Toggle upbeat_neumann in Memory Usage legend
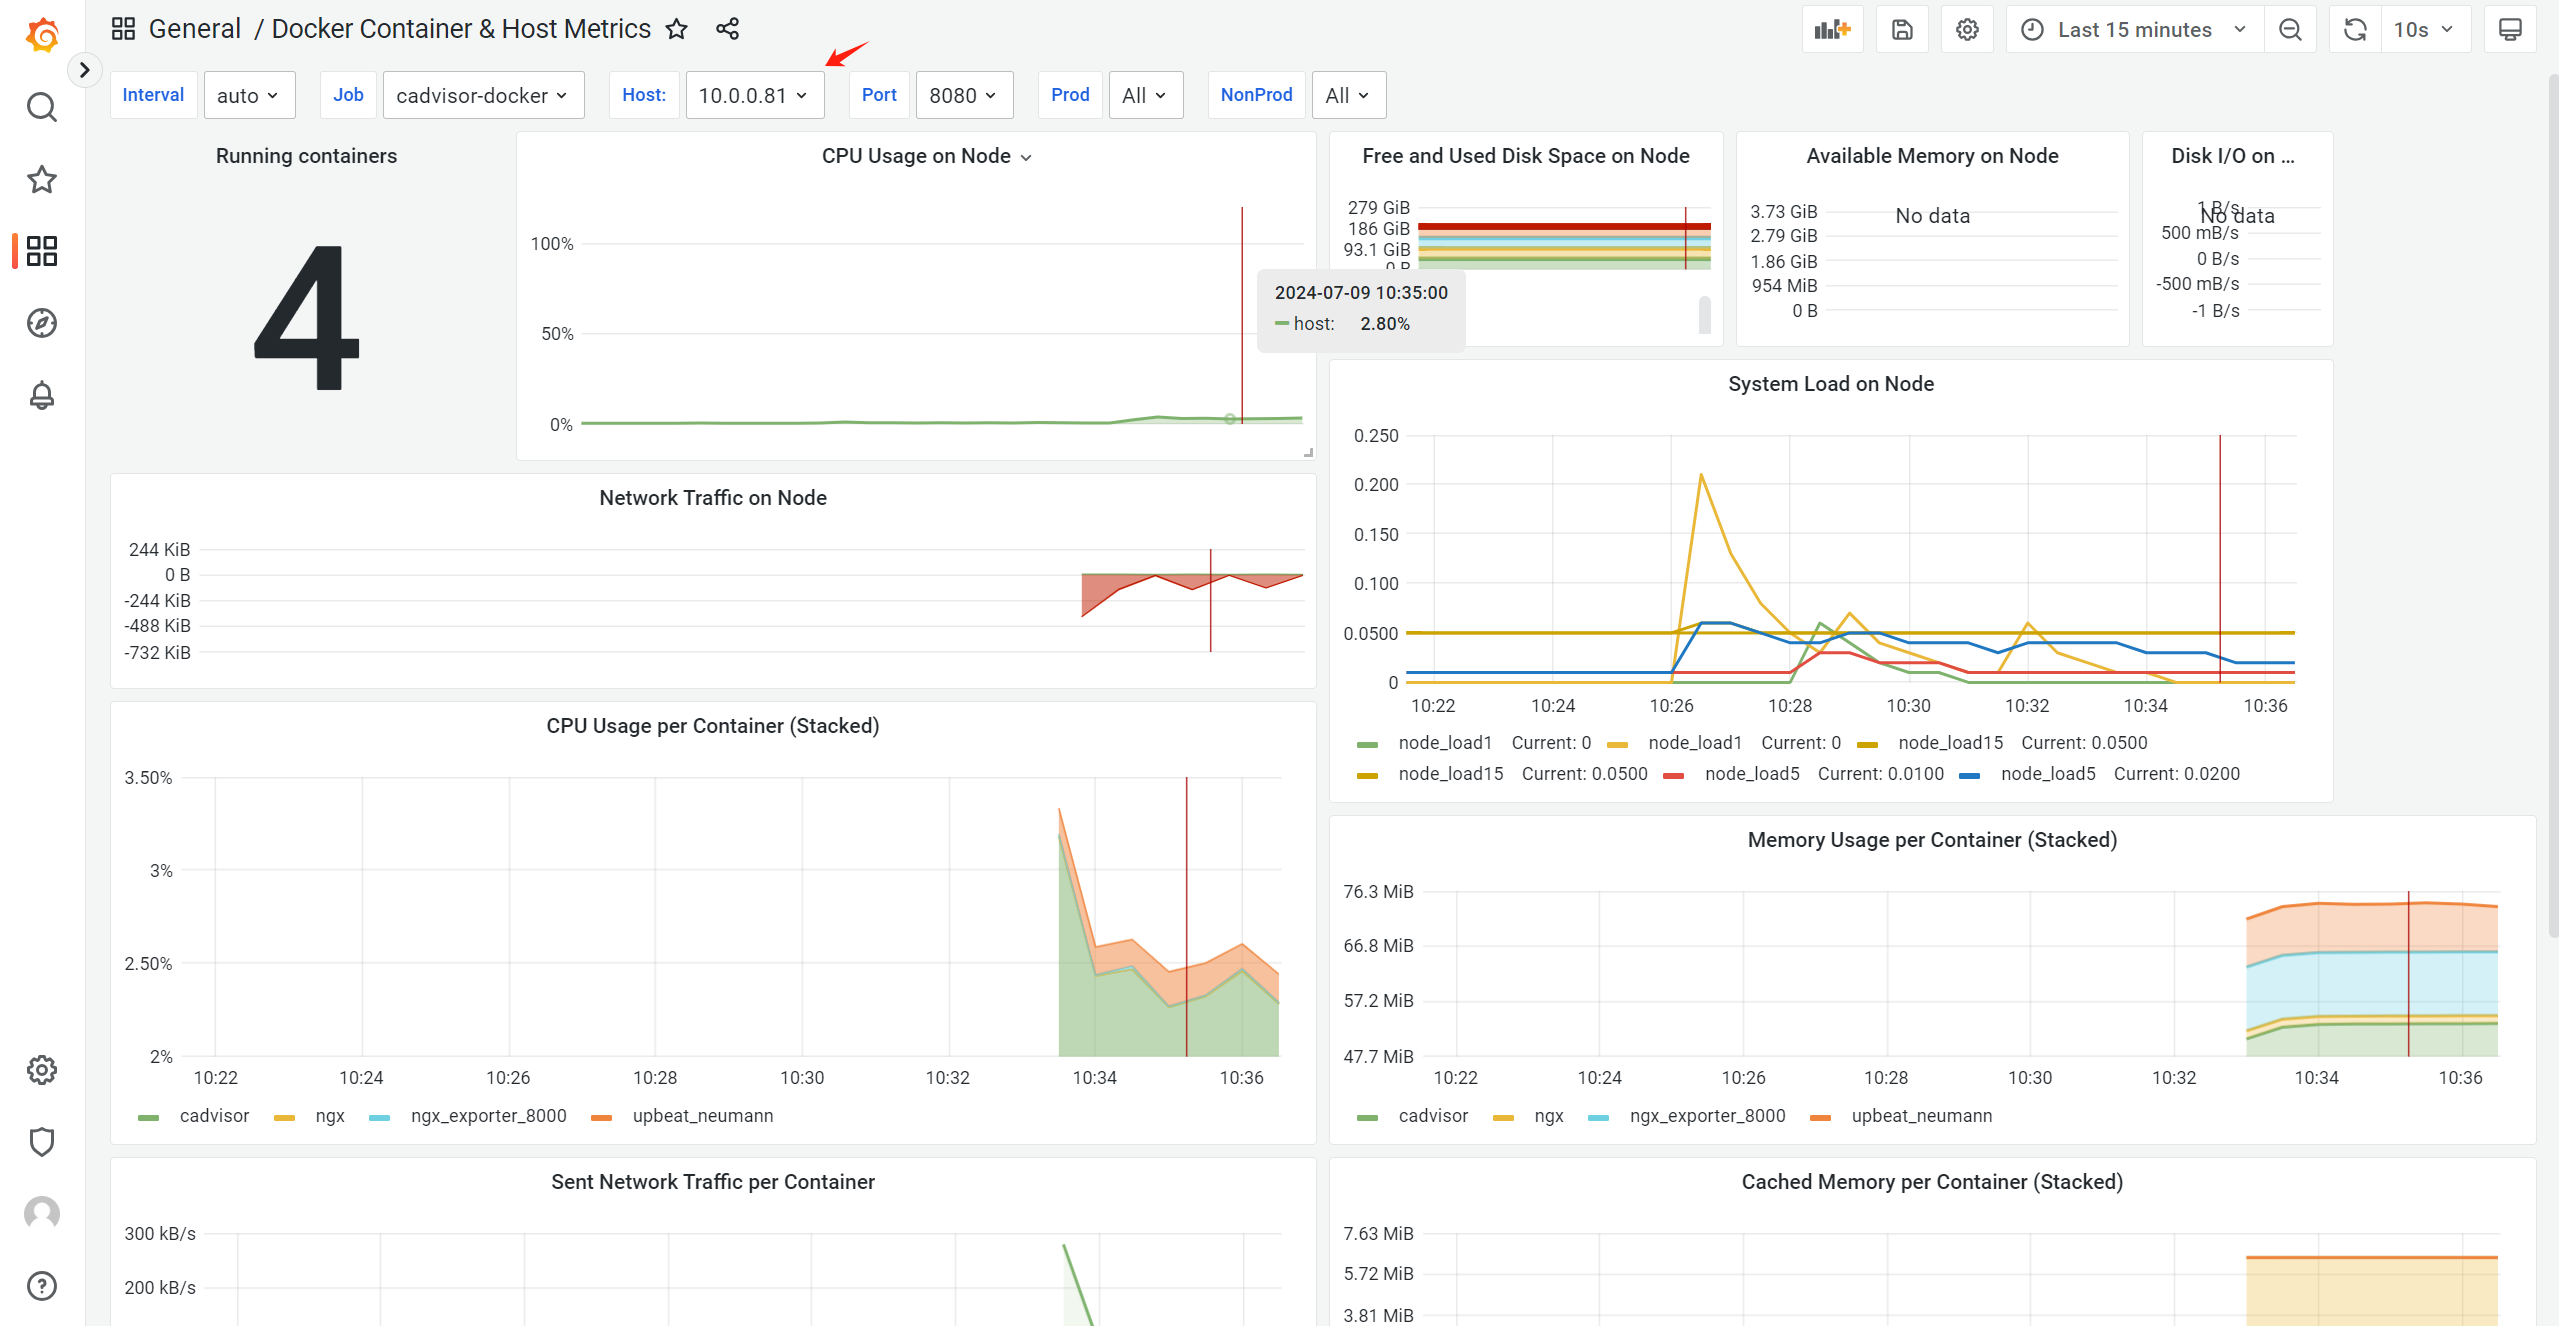 pyautogui.click(x=1921, y=1116)
